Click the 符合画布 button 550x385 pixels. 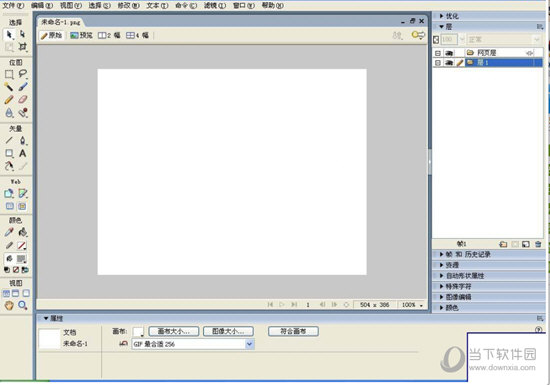(293, 331)
